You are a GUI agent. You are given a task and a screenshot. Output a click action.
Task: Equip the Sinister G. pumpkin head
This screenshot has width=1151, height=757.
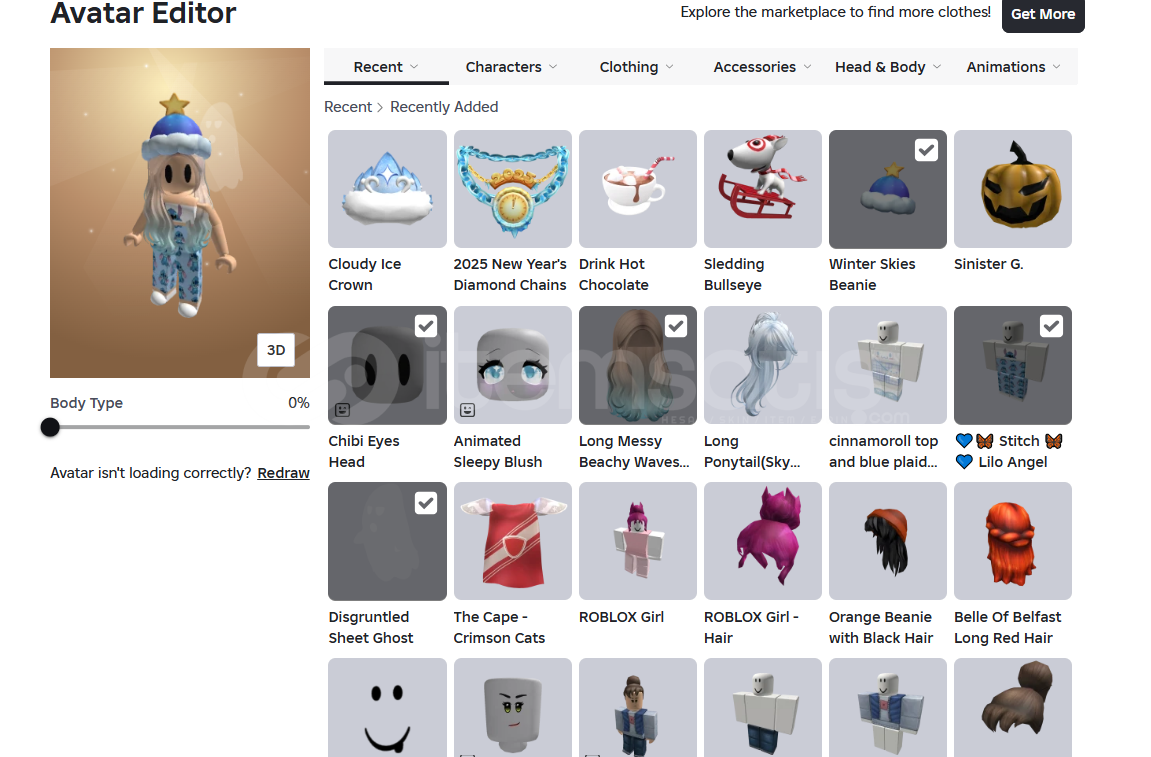pyautogui.click(x=1013, y=189)
